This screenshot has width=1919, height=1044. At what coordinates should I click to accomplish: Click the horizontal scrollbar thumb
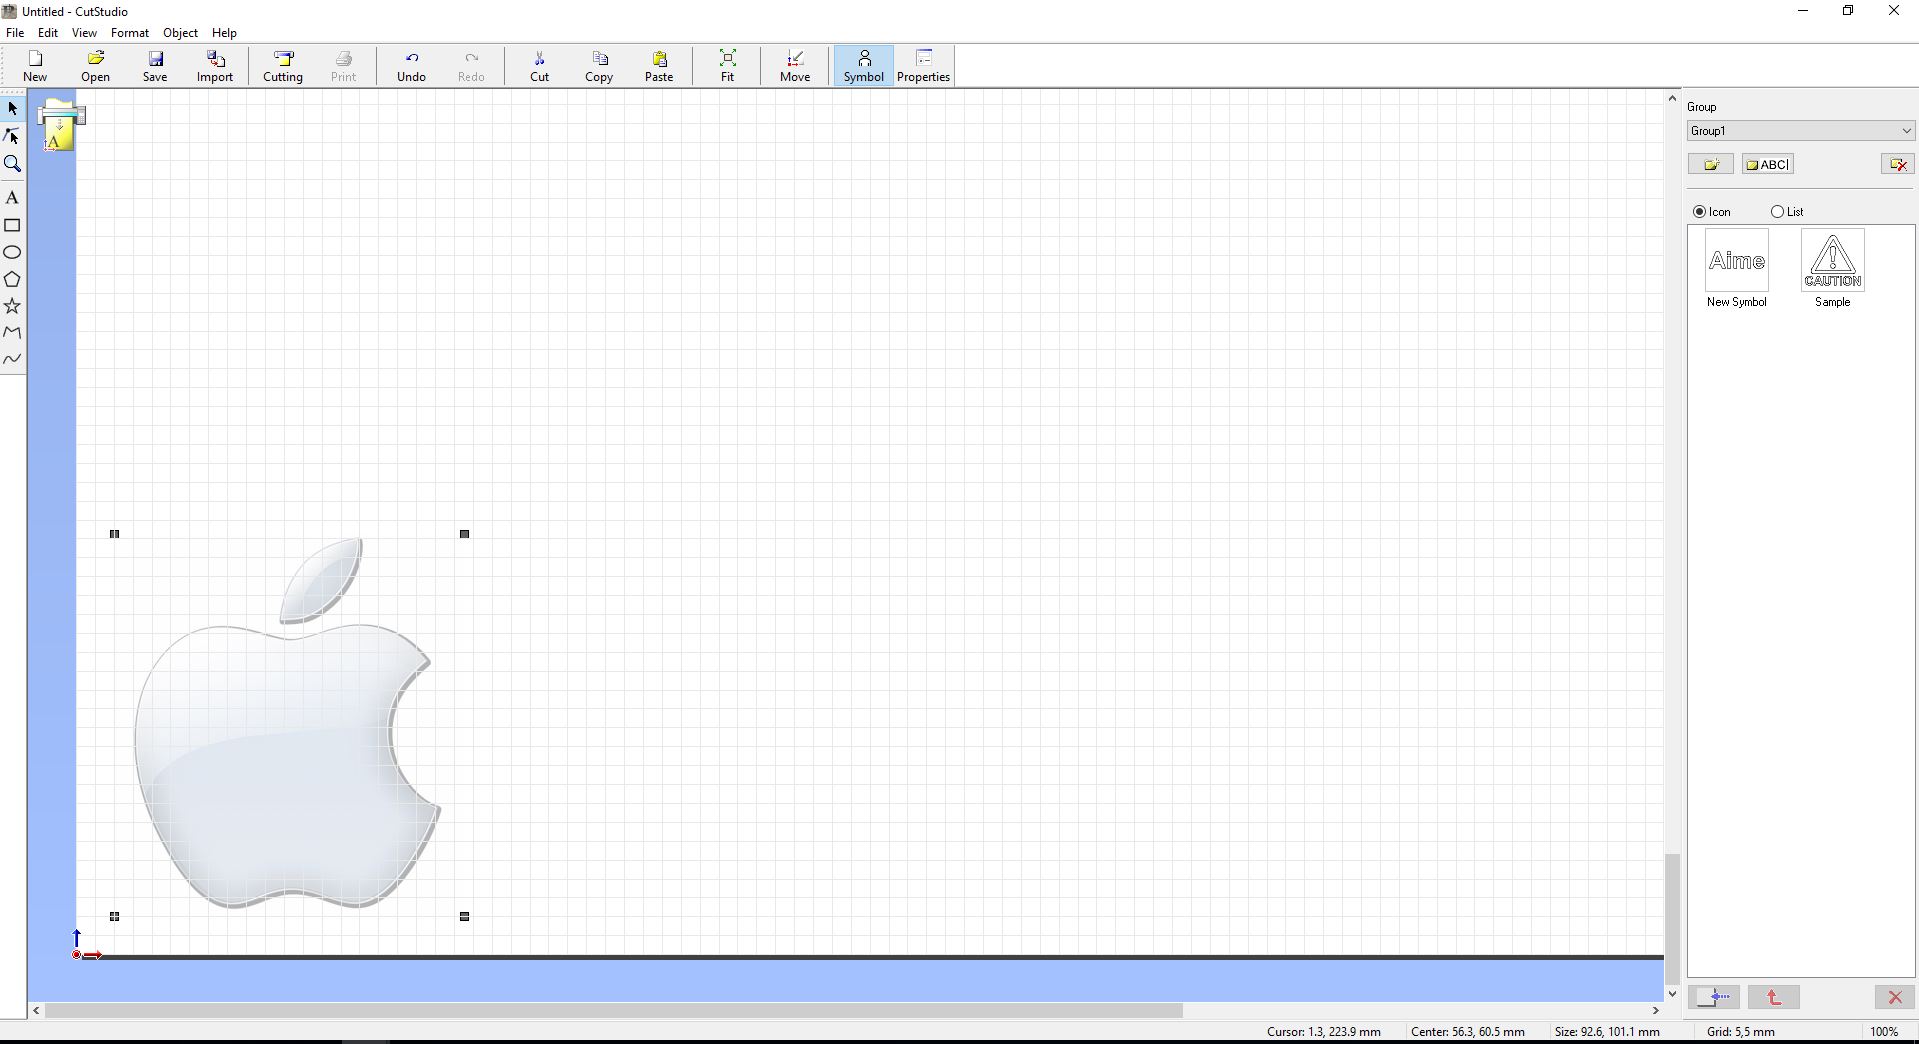click(613, 1011)
